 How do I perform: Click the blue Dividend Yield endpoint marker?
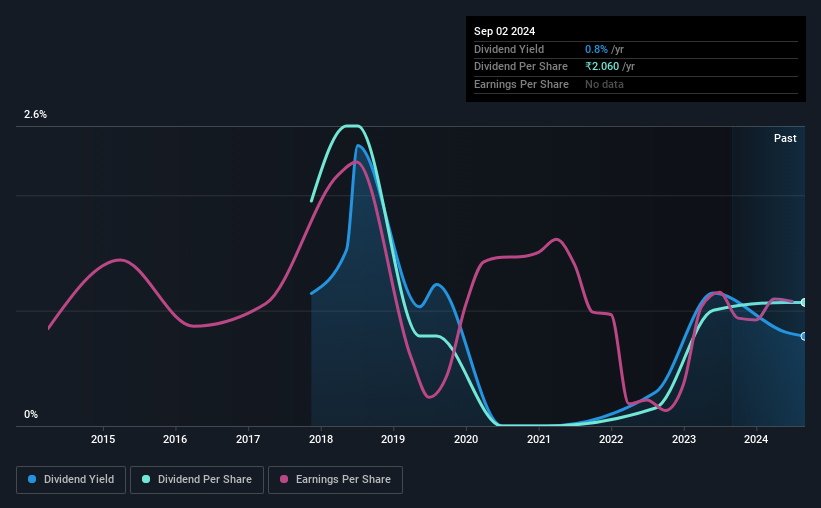tap(804, 336)
